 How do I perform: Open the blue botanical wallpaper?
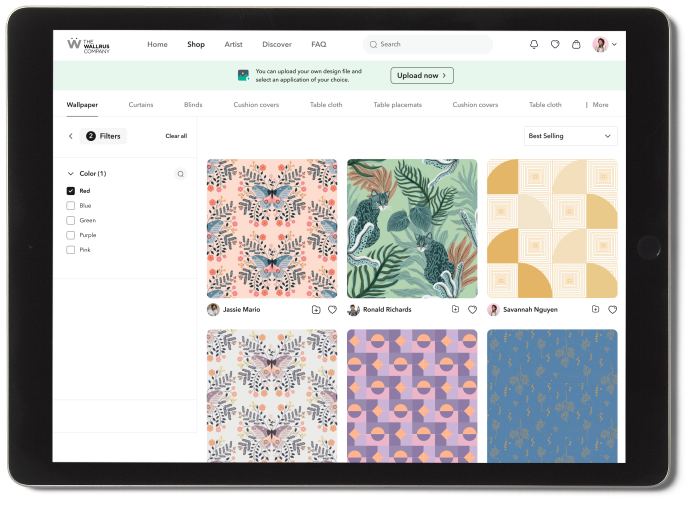click(552, 396)
